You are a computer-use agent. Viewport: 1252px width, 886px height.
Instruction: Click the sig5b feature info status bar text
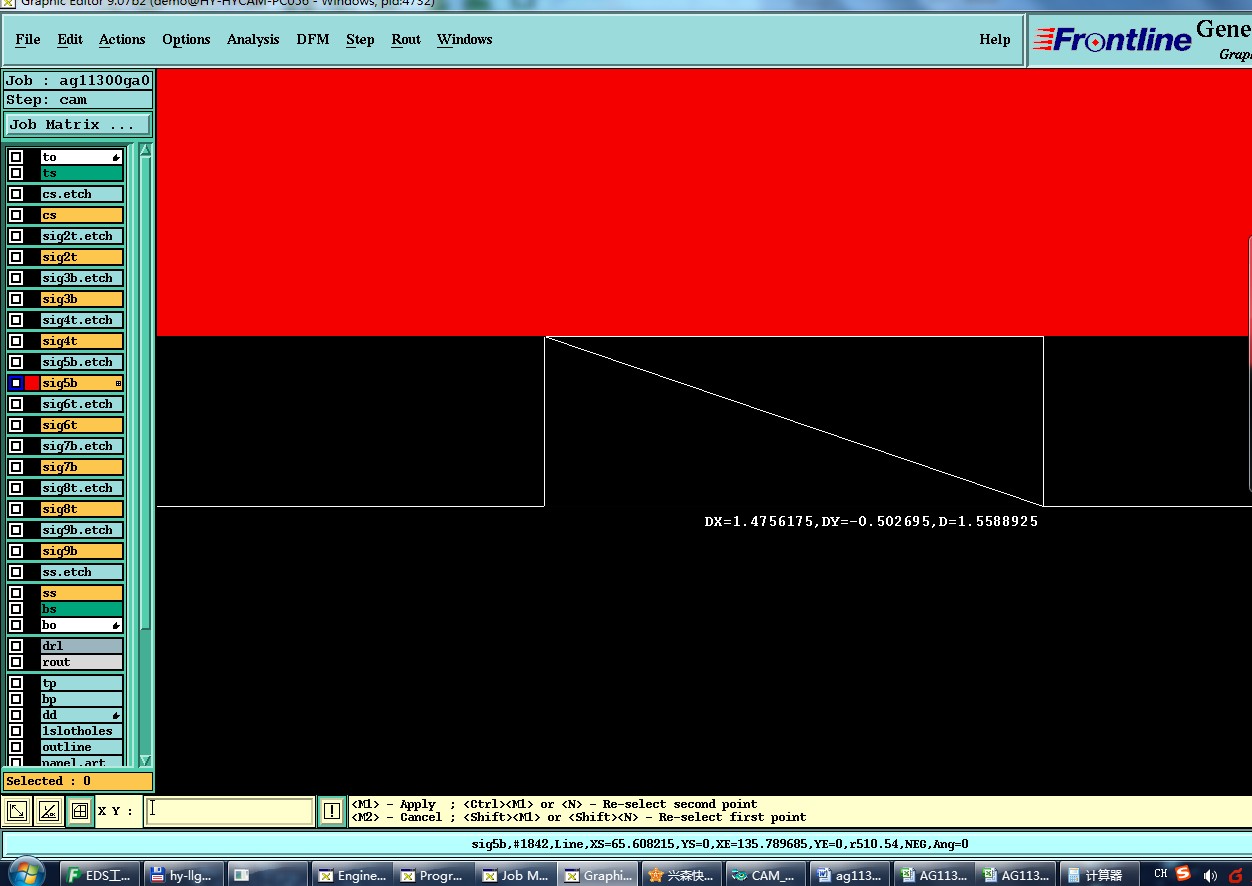click(x=720, y=844)
